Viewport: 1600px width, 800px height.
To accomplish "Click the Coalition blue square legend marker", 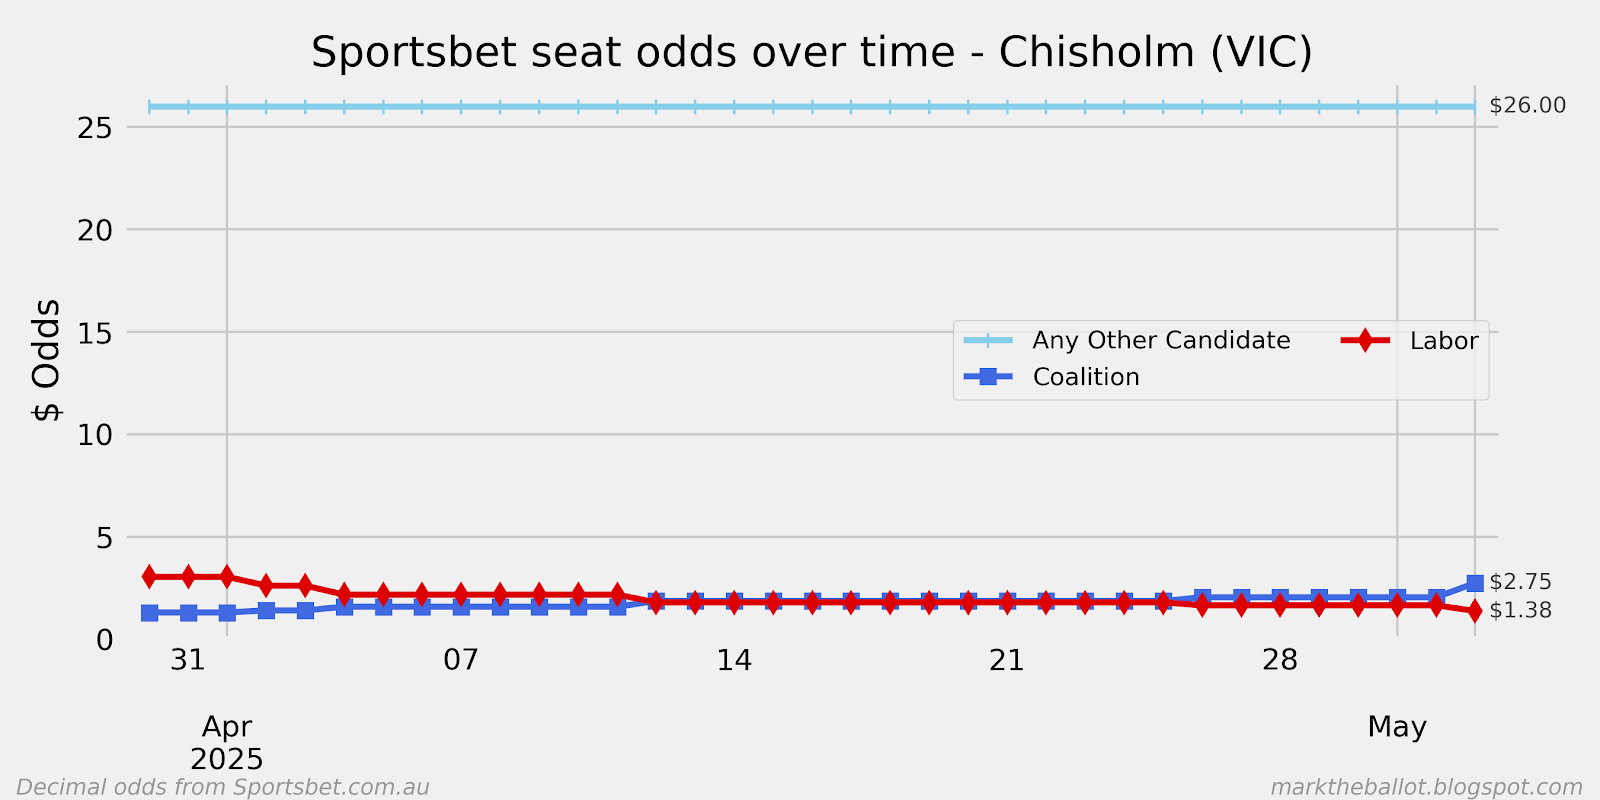I will coord(988,377).
